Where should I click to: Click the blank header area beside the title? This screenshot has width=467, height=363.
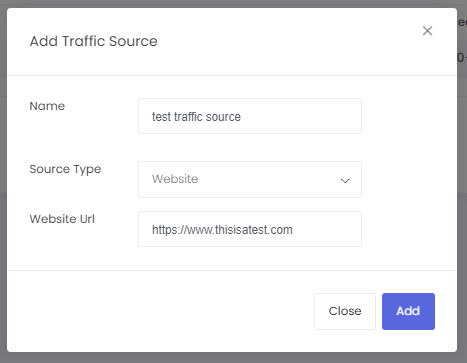click(287, 41)
